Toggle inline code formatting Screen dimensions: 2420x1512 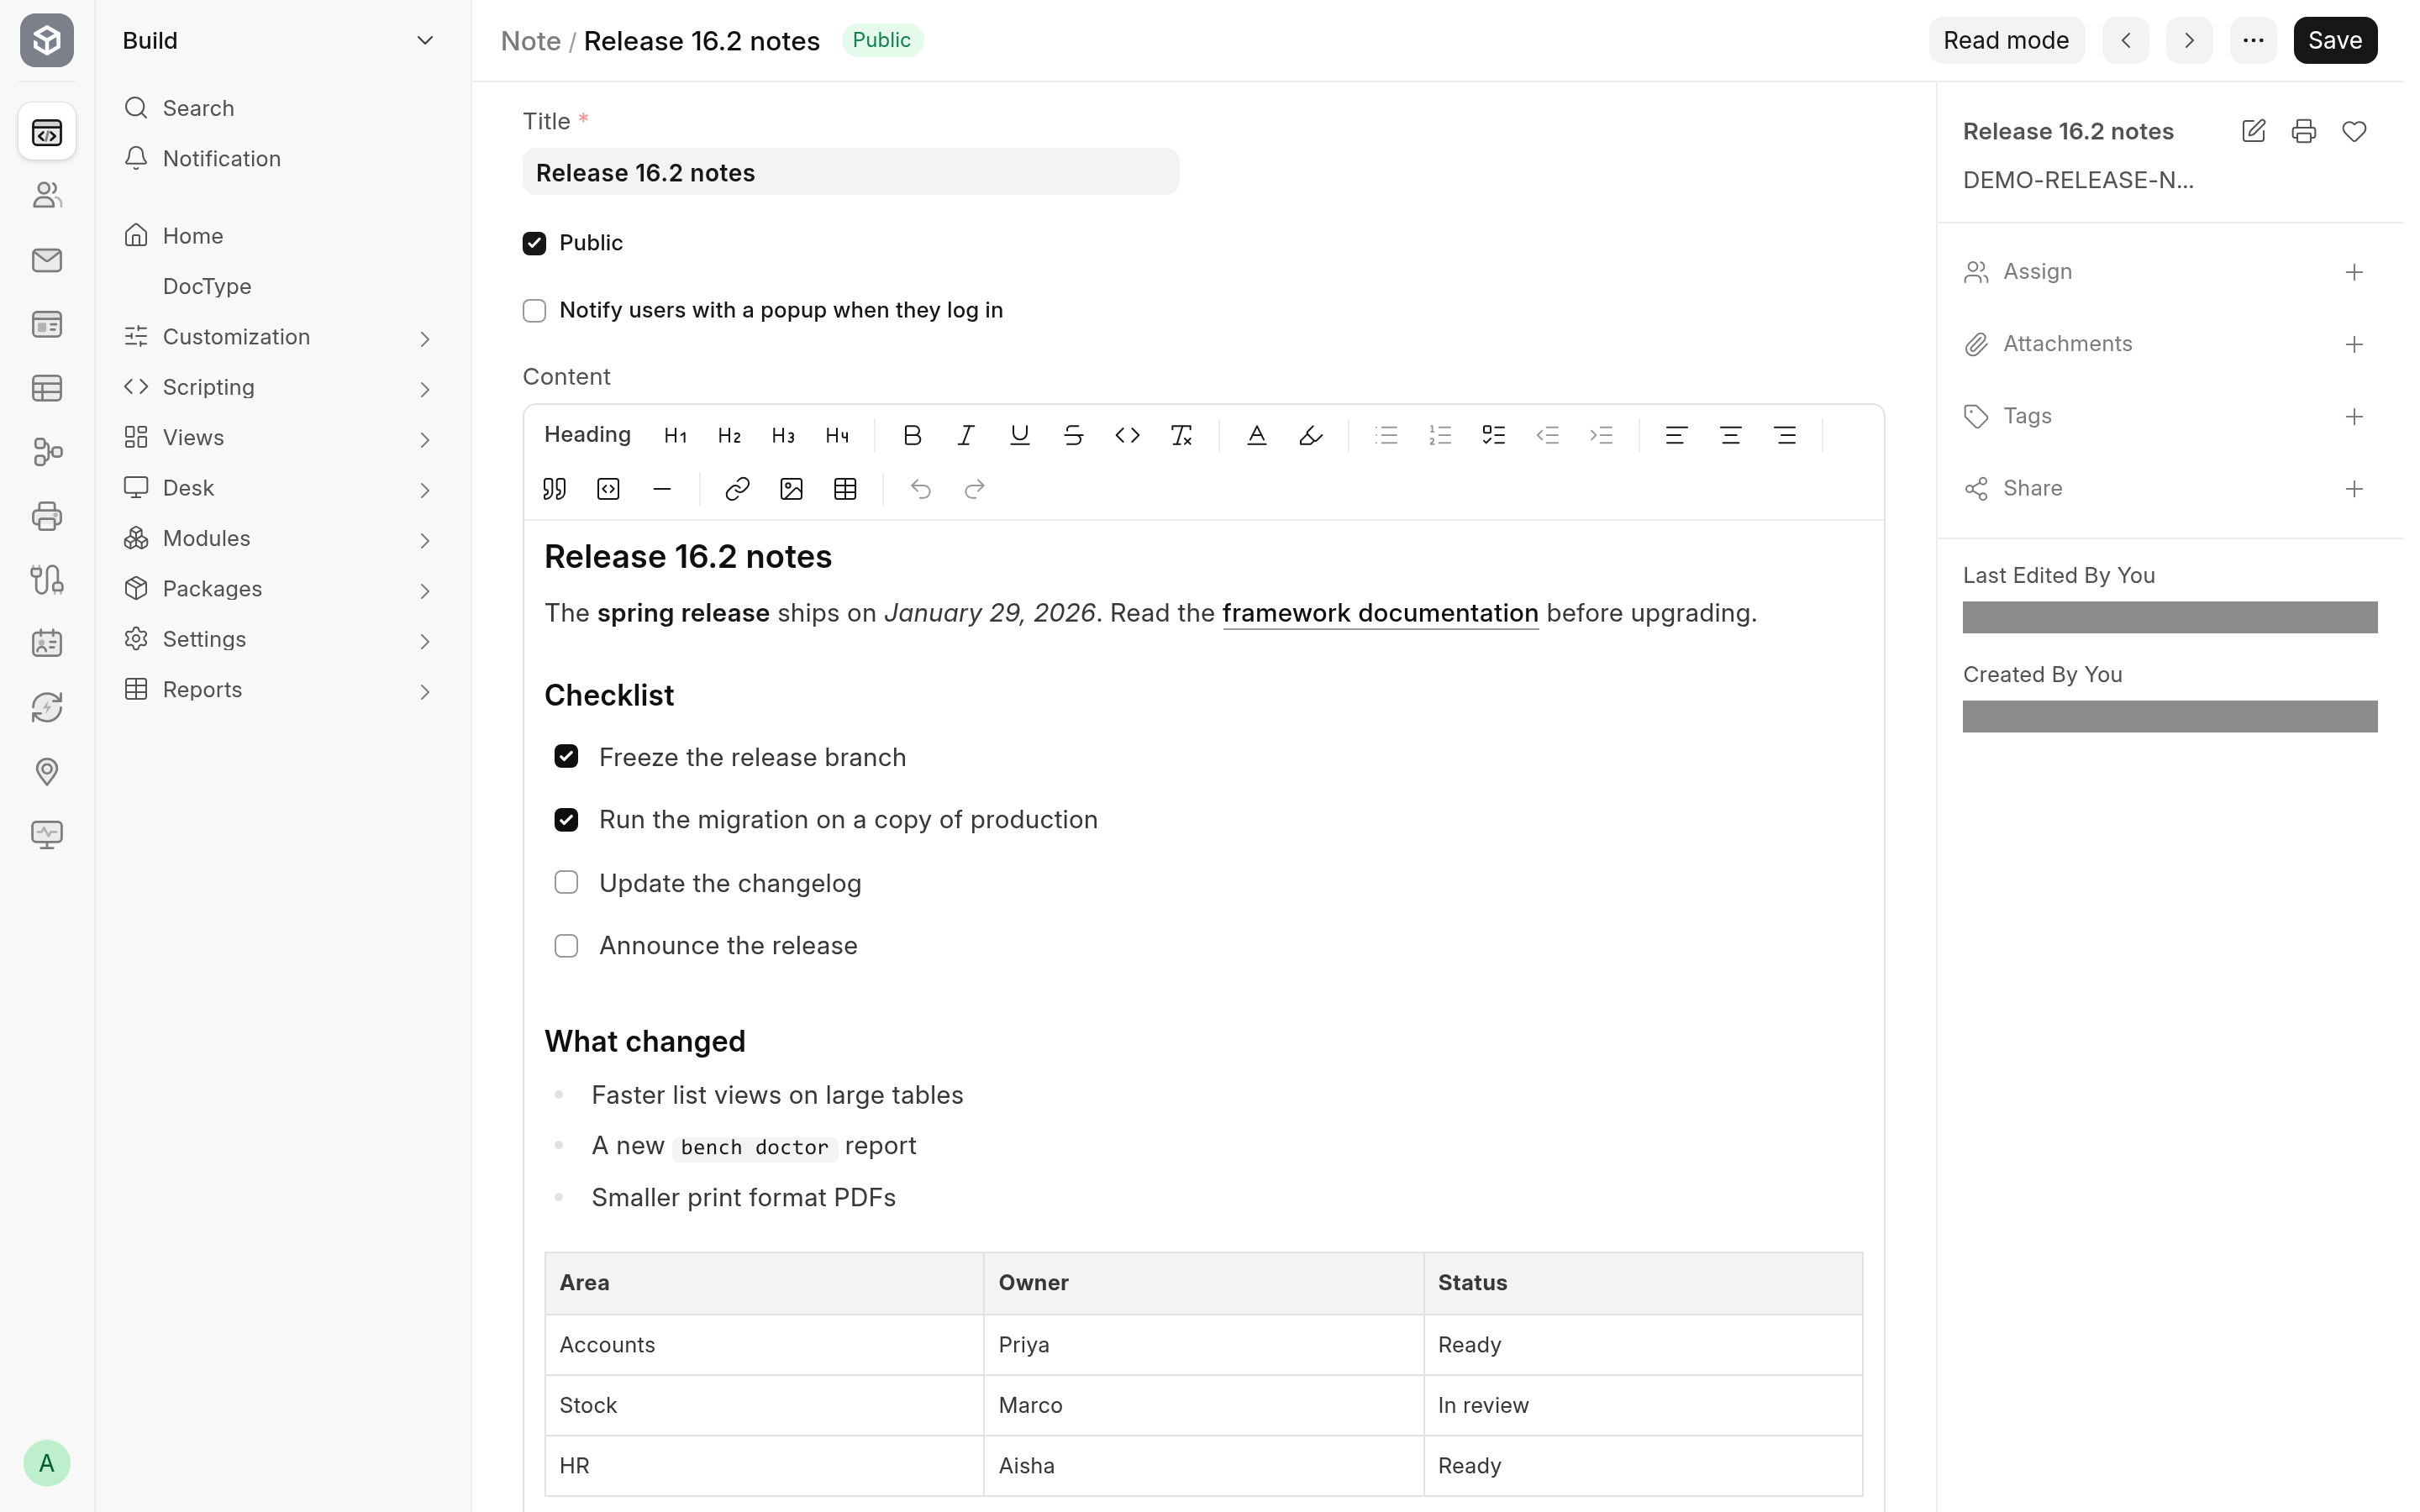1128,435
